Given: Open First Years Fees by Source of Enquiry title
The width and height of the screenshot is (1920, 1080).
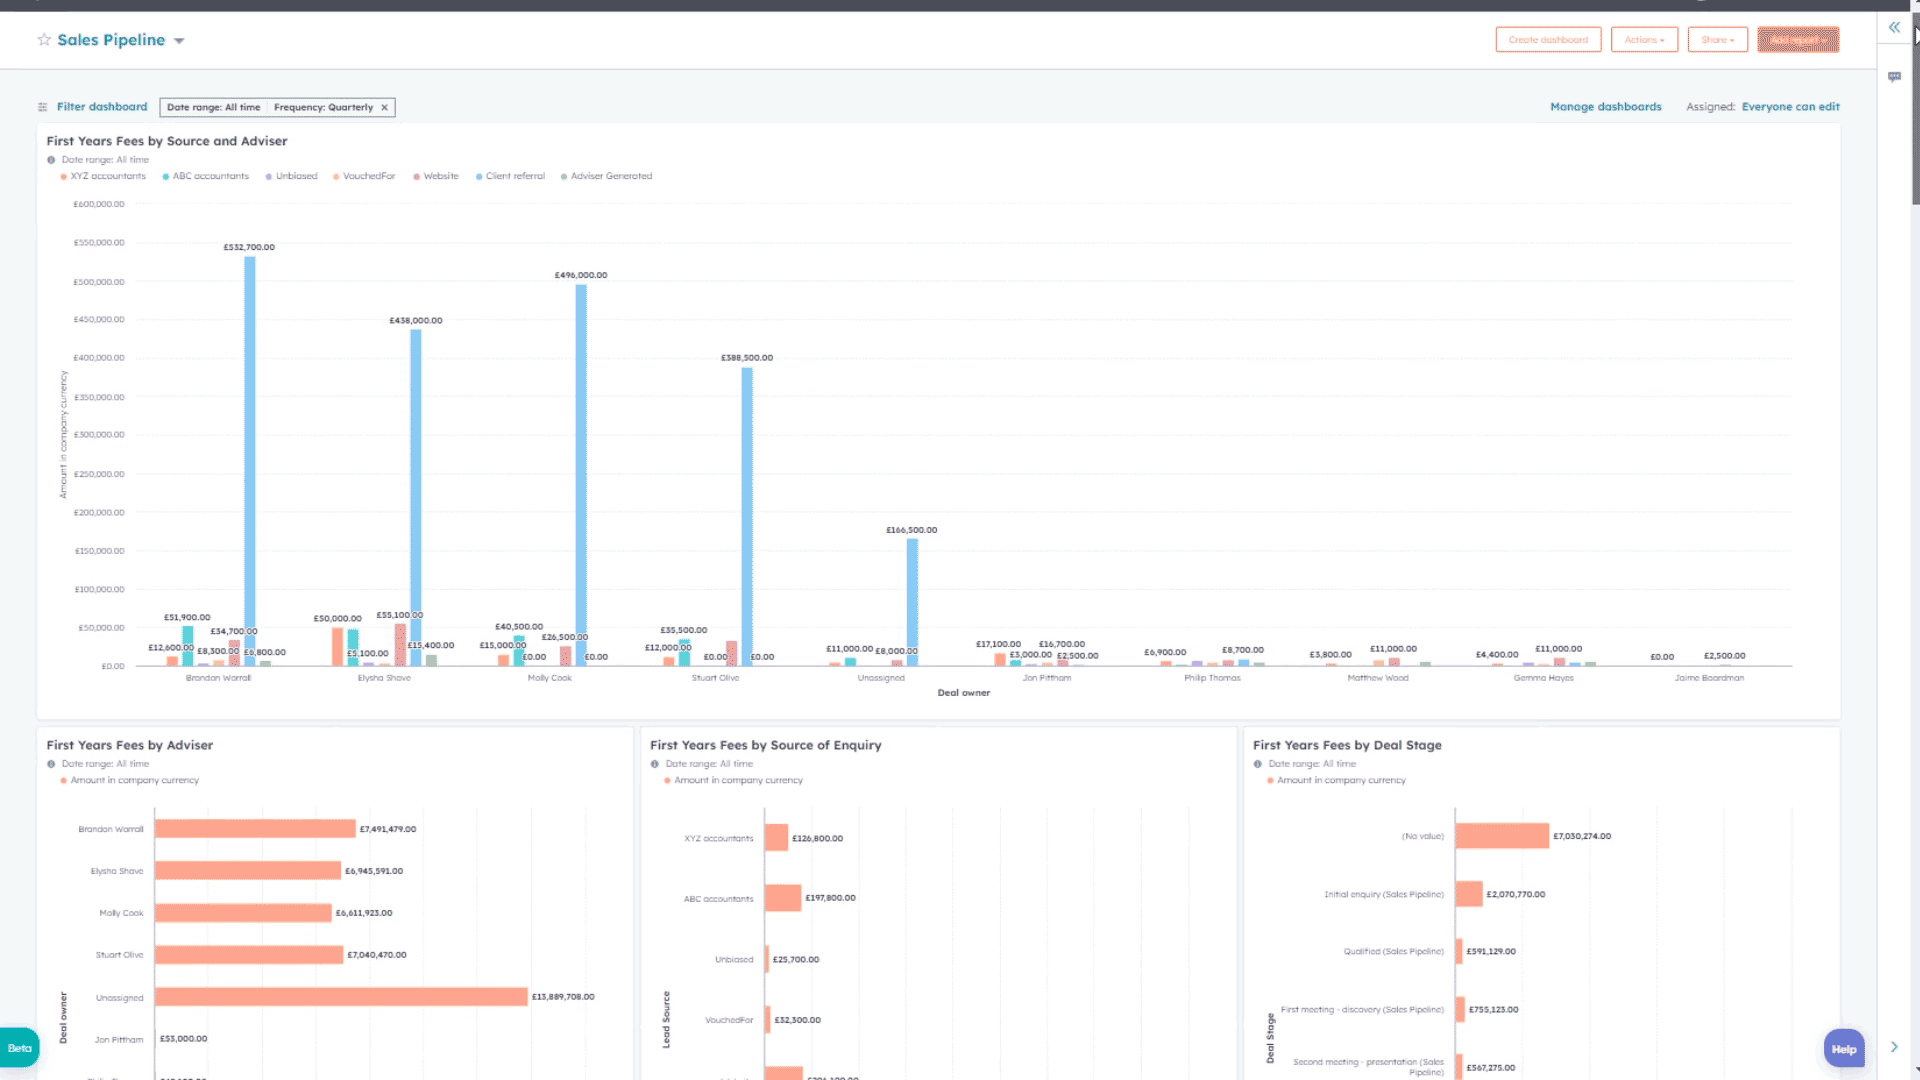Looking at the screenshot, I should pos(766,745).
